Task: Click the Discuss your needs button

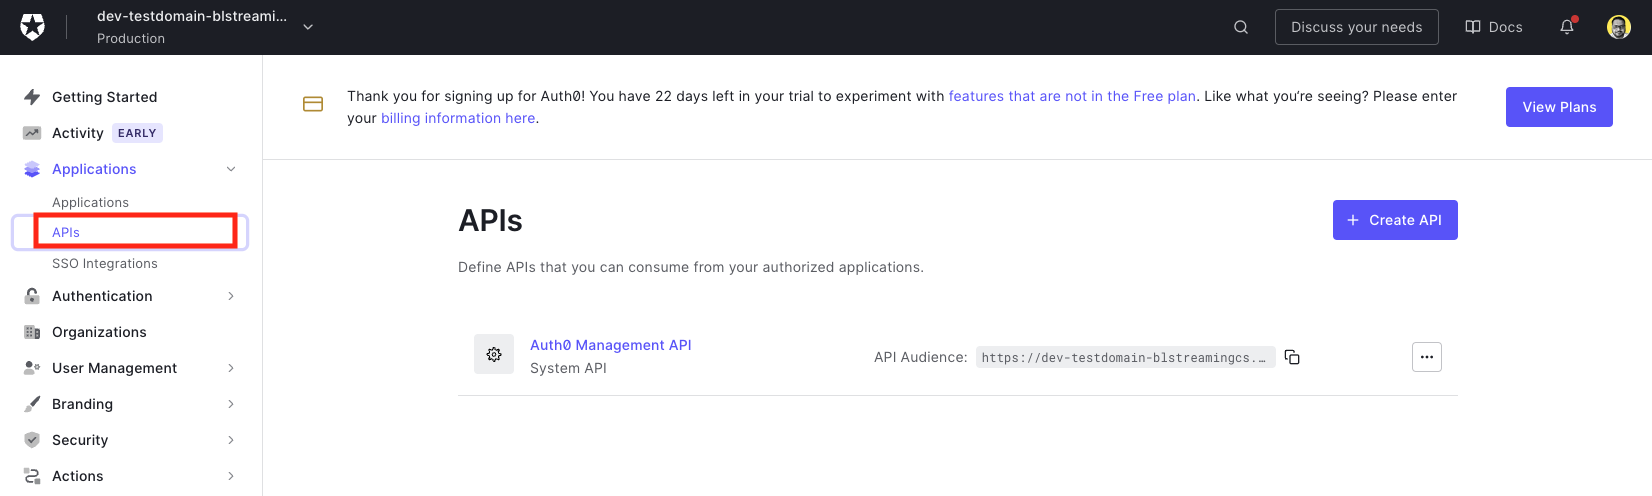Action: [1356, 27]
